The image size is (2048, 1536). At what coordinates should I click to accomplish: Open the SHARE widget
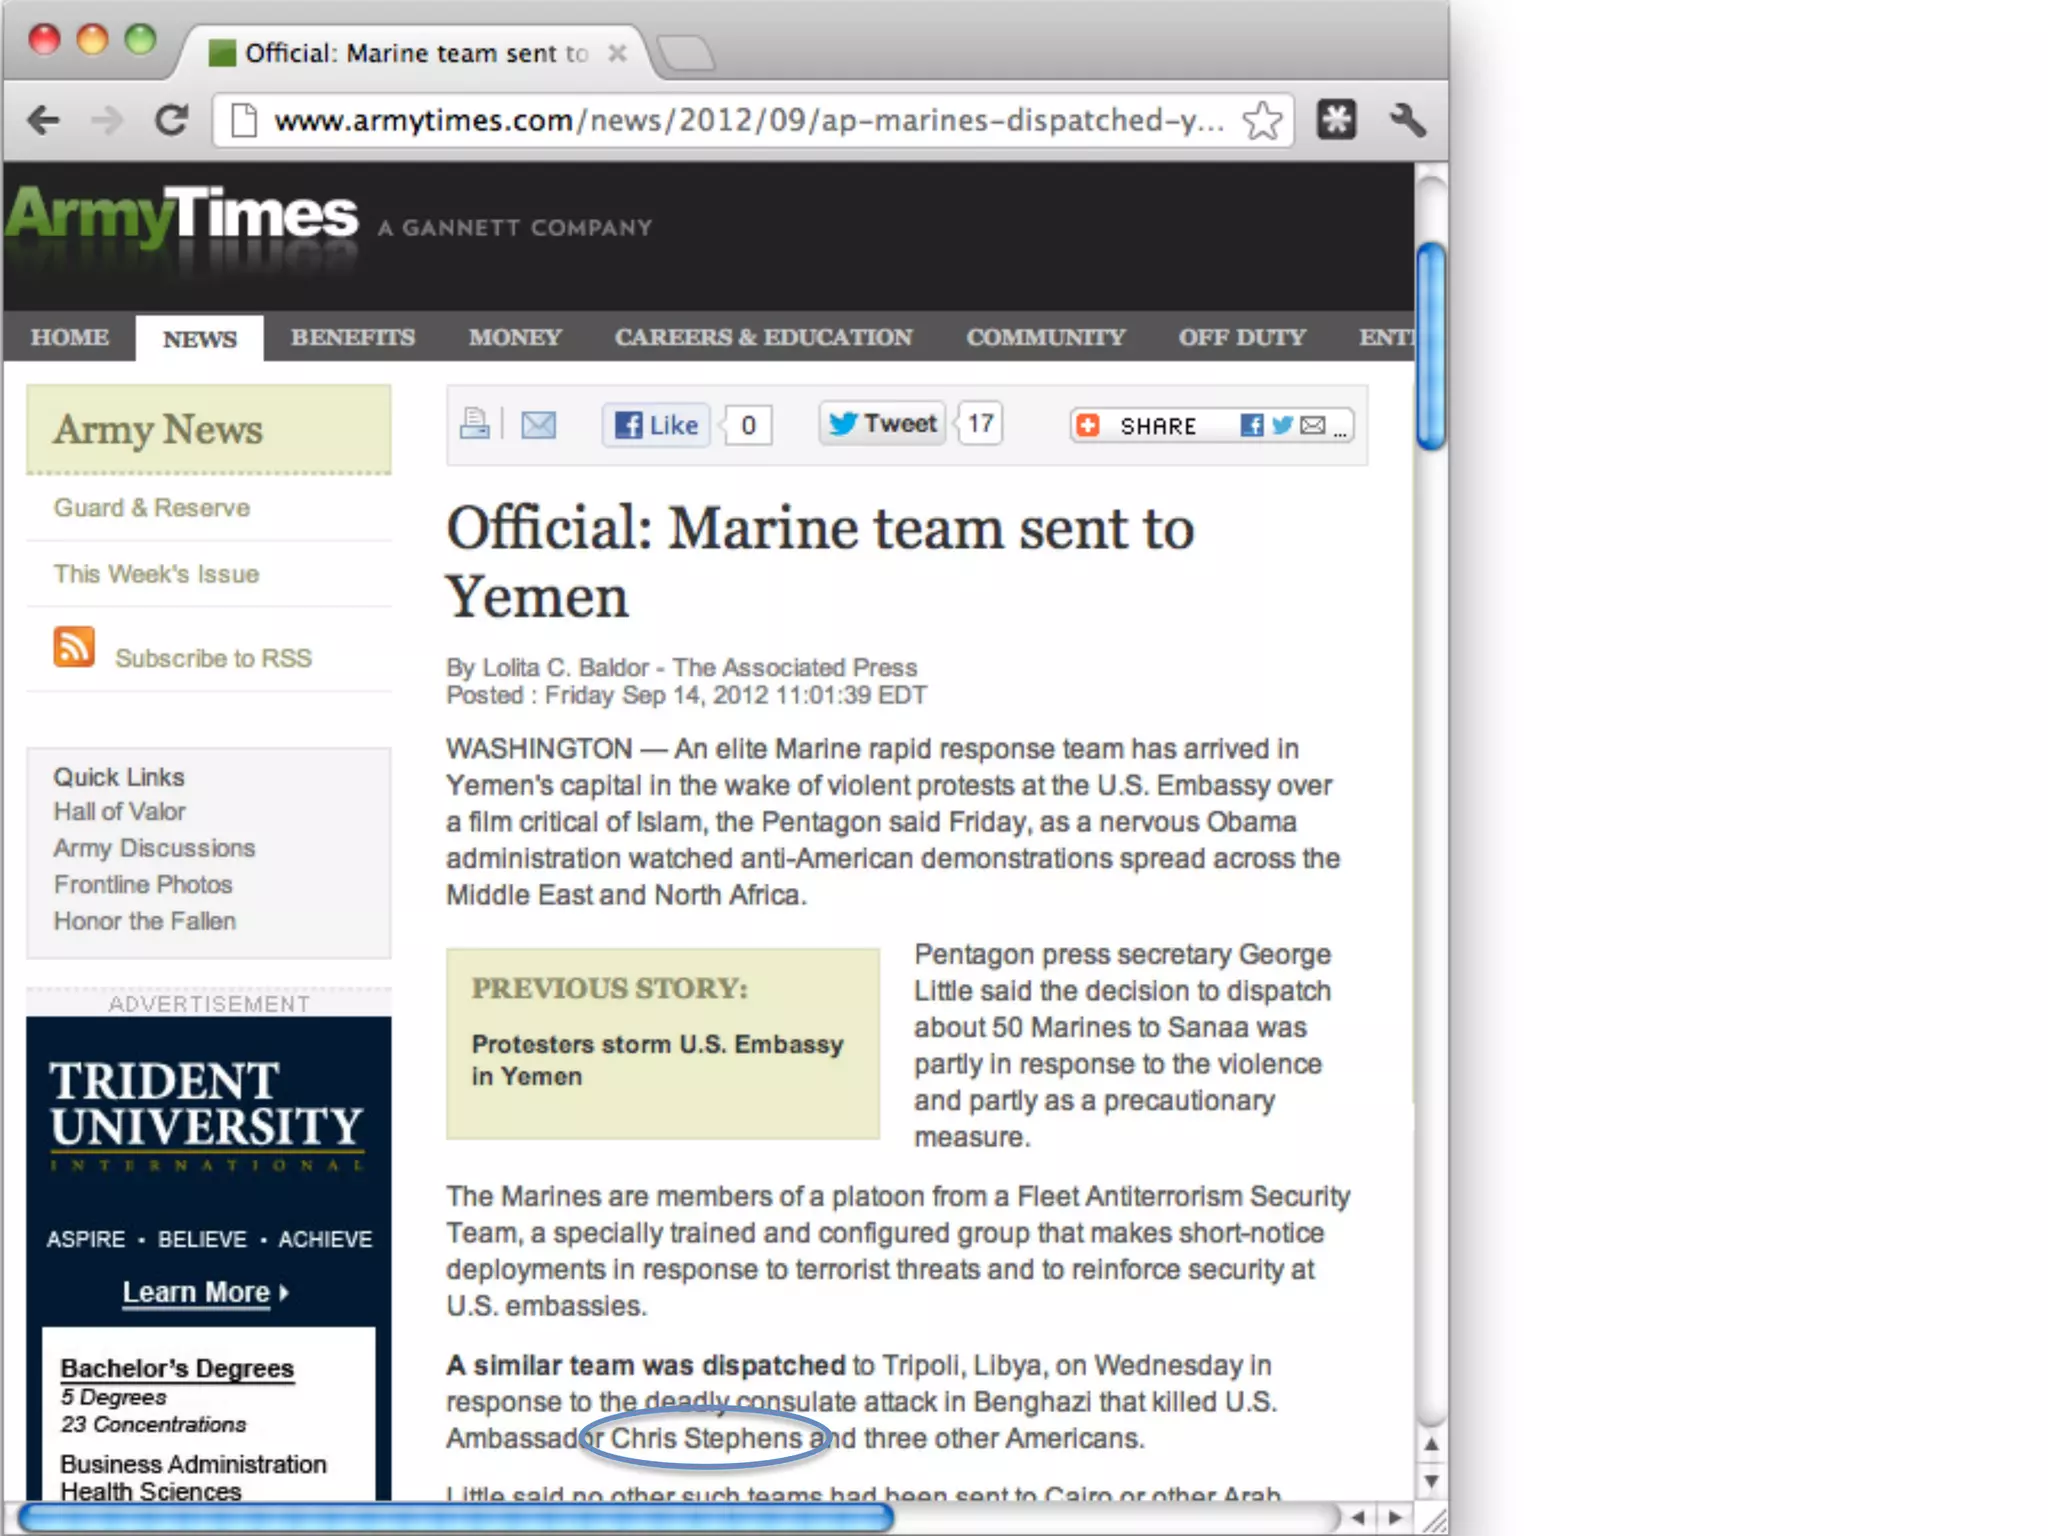[x=1157, y=426]
